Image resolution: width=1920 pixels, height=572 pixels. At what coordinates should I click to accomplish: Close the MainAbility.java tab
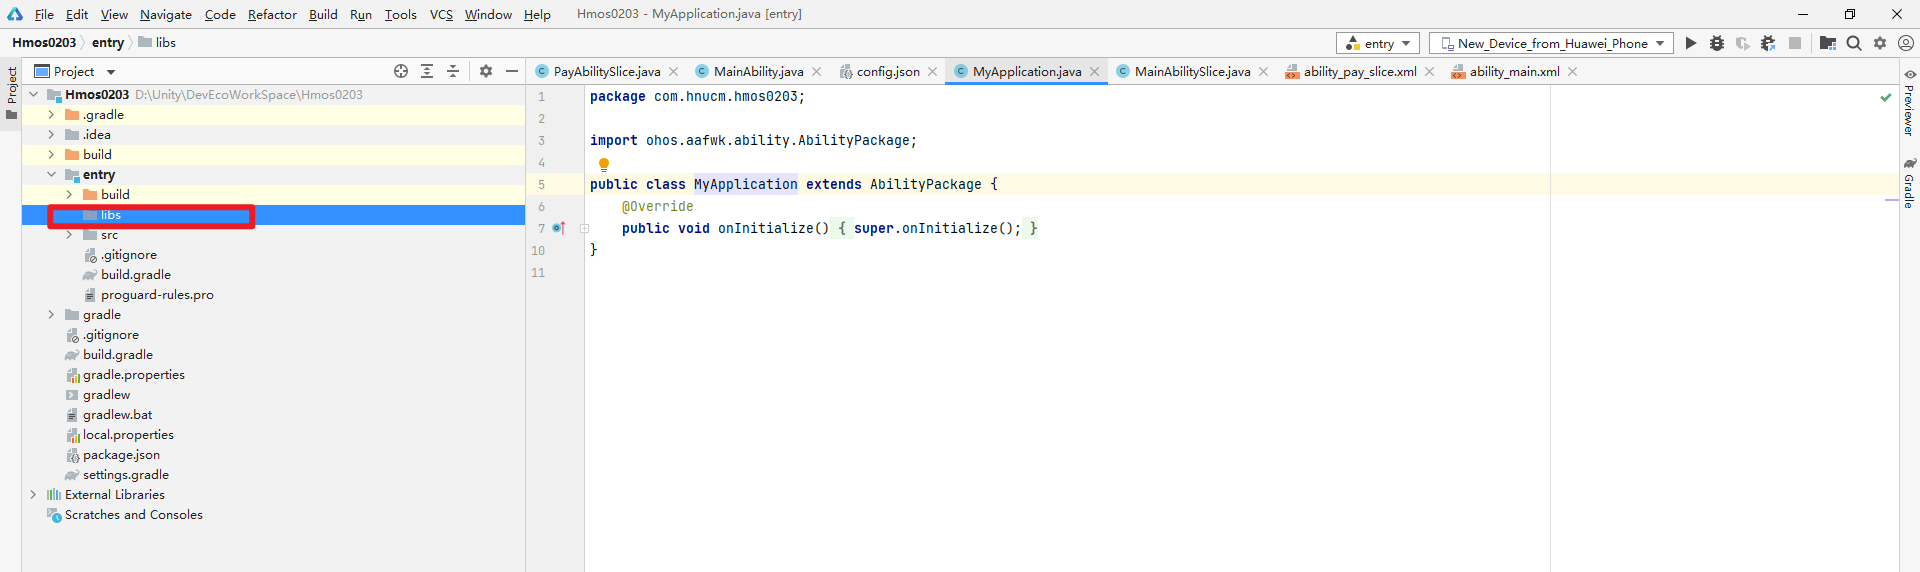817,71
